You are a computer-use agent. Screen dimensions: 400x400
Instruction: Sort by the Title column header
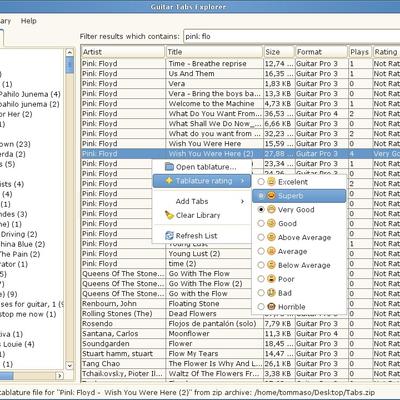(x=214, y=52)
